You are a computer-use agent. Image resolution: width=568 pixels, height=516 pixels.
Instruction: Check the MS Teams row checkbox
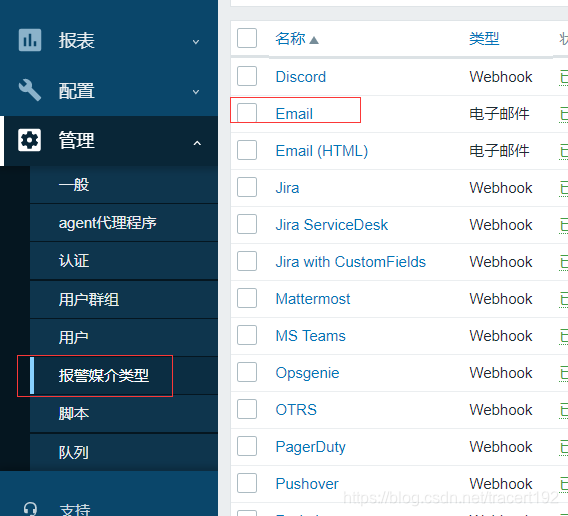[x=247, y=335]
